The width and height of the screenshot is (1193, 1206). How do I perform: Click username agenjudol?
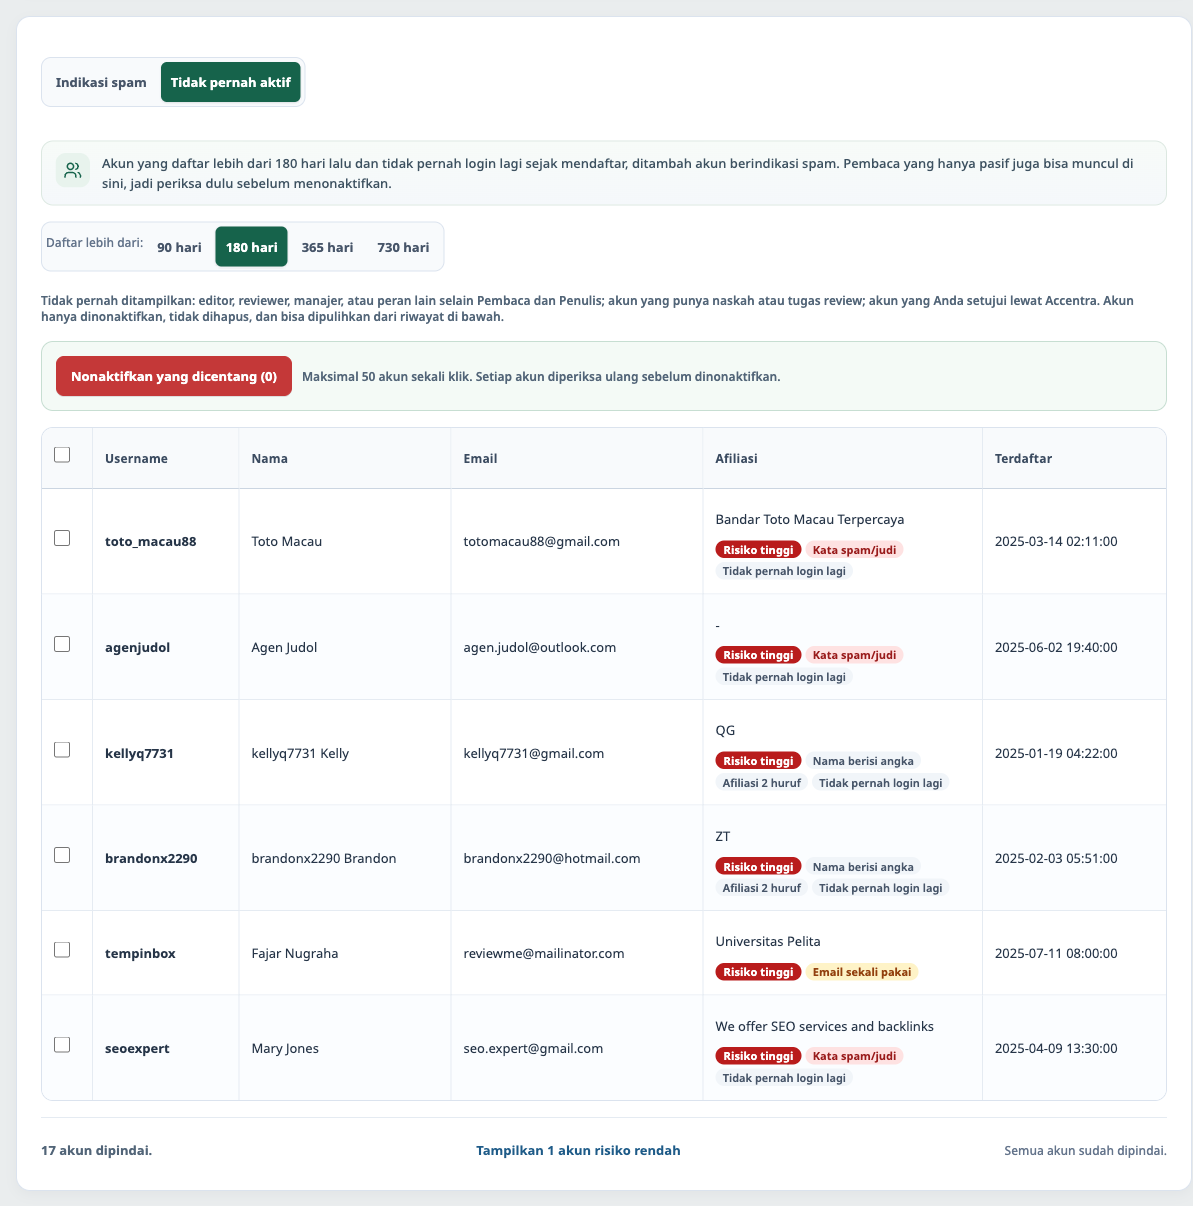click(x=138, y=647)
